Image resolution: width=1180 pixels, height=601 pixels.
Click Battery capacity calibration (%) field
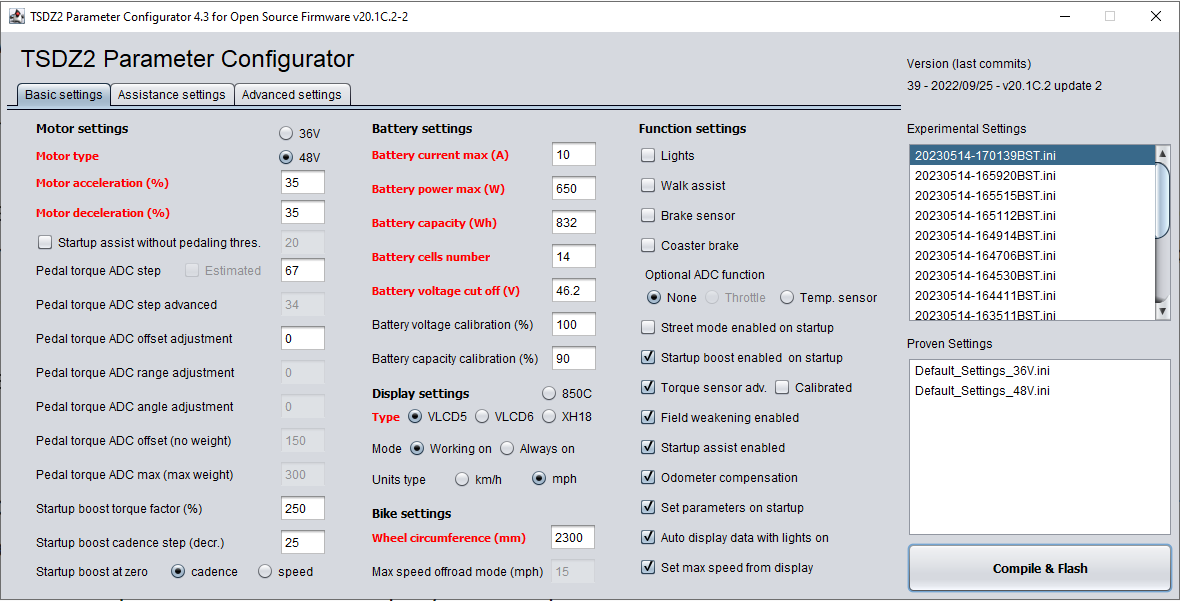pyautogui.click(x=573, y=359)
